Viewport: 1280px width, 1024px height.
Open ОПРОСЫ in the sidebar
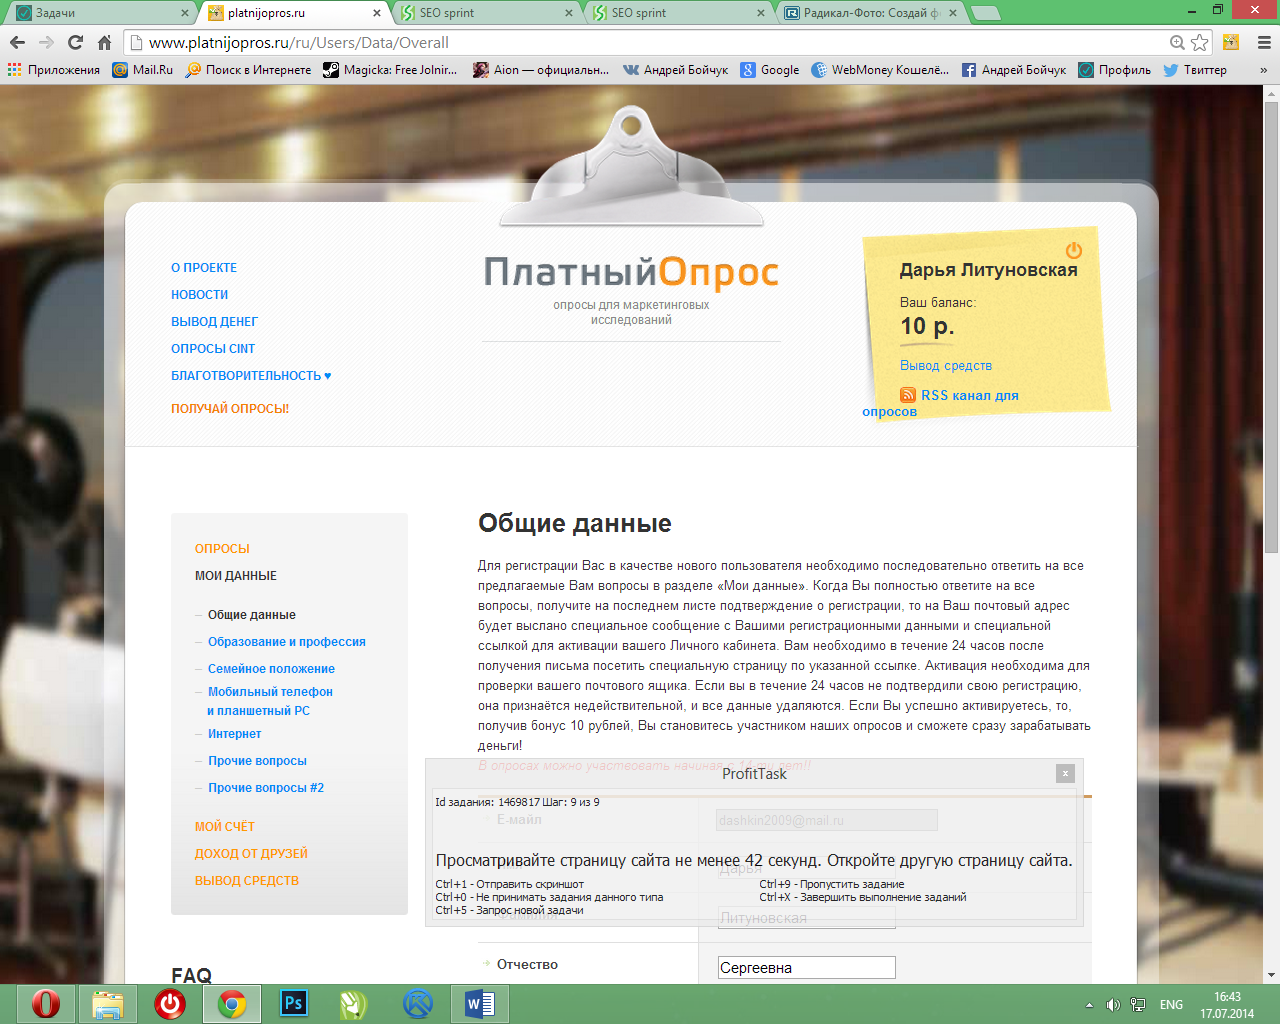tap(222, 549)
